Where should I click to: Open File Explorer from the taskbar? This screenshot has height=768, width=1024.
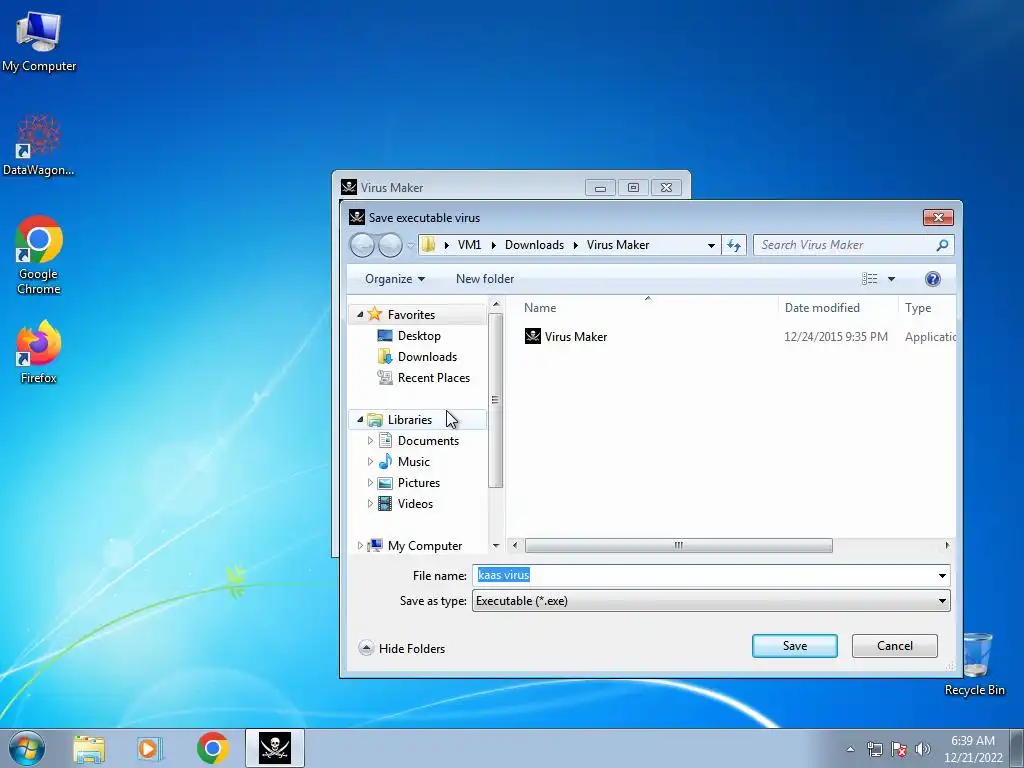point(89,748)
